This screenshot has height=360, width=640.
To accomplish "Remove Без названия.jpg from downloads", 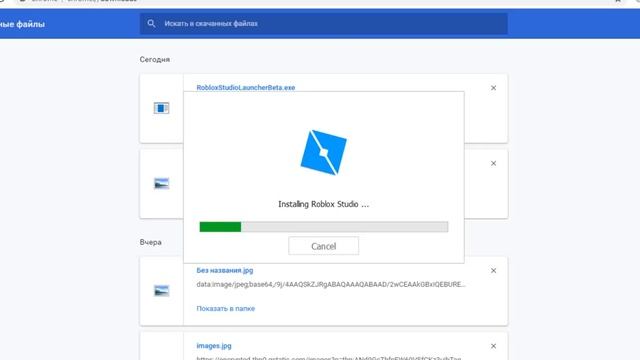I will pyautogui.click(x=493, y=271).
